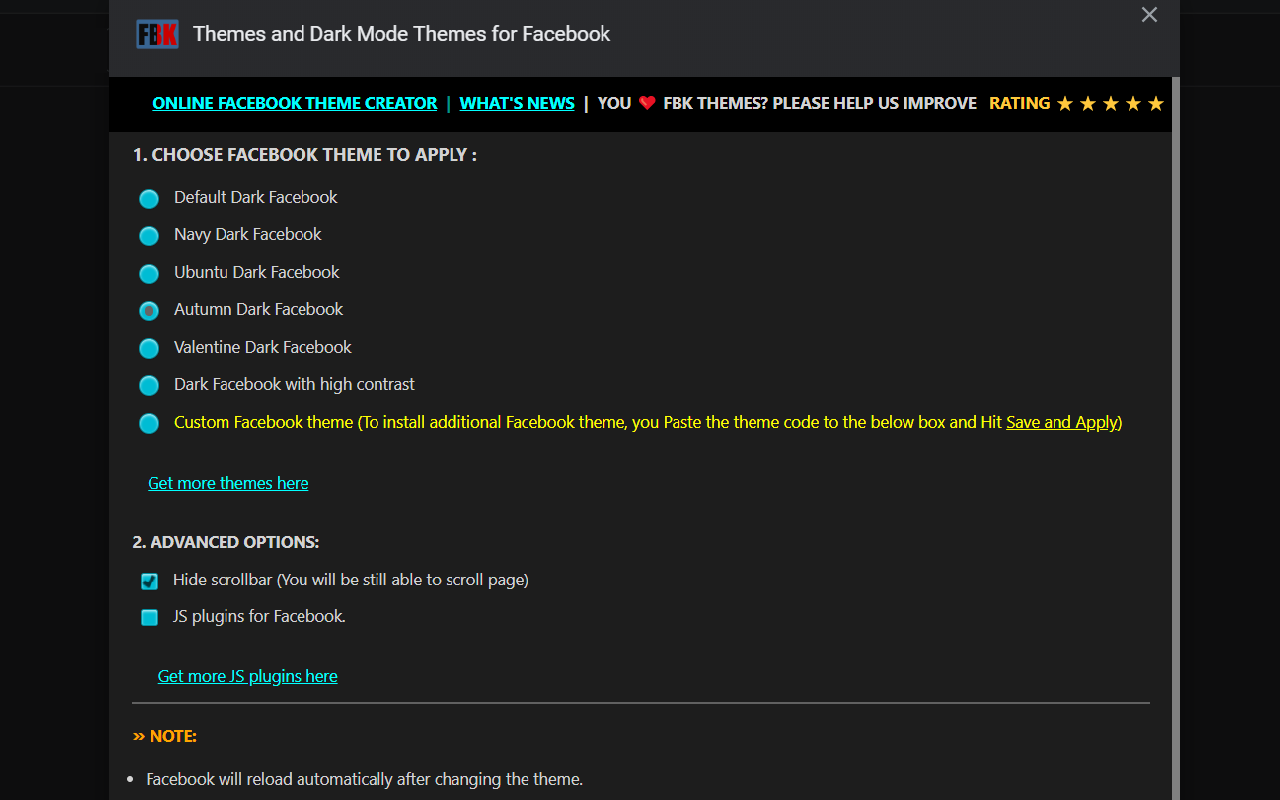Image resolution: width=1280 pixels, height=800 pixels.
Task: Click 'Facebook will reload automatically' note text
Action: 364,779
